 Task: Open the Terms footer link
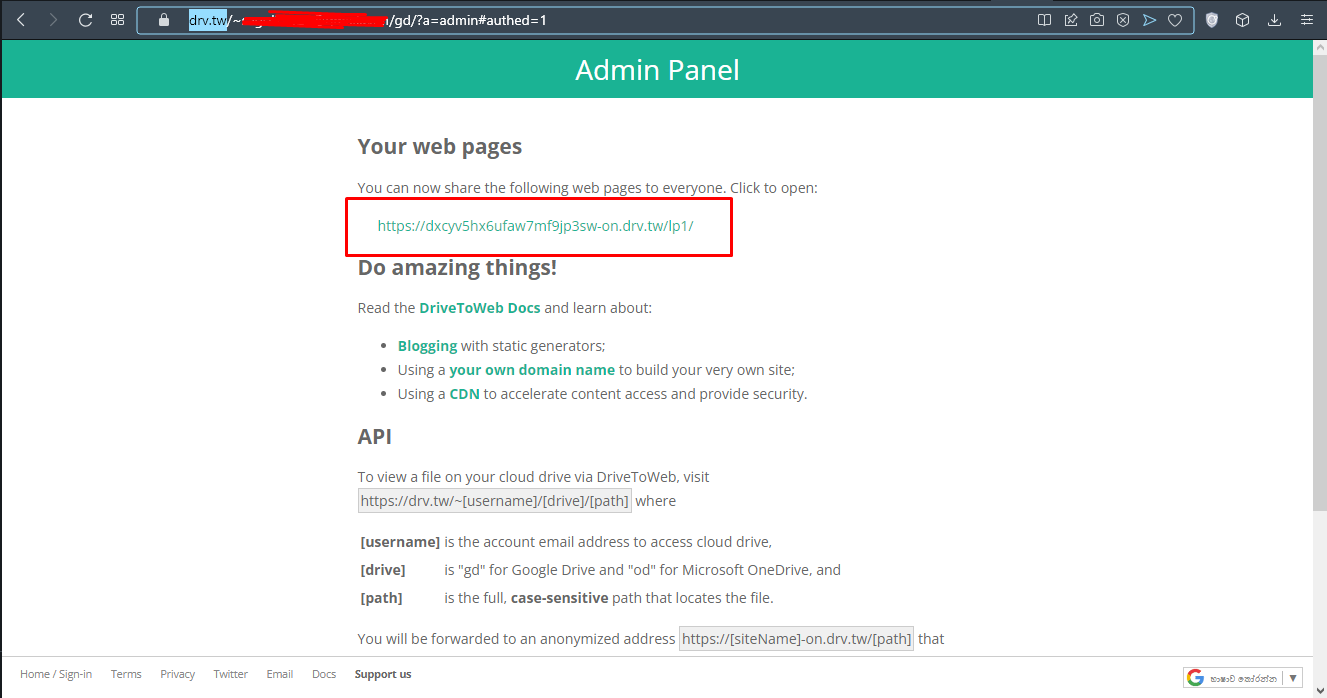tap(126, 674)
